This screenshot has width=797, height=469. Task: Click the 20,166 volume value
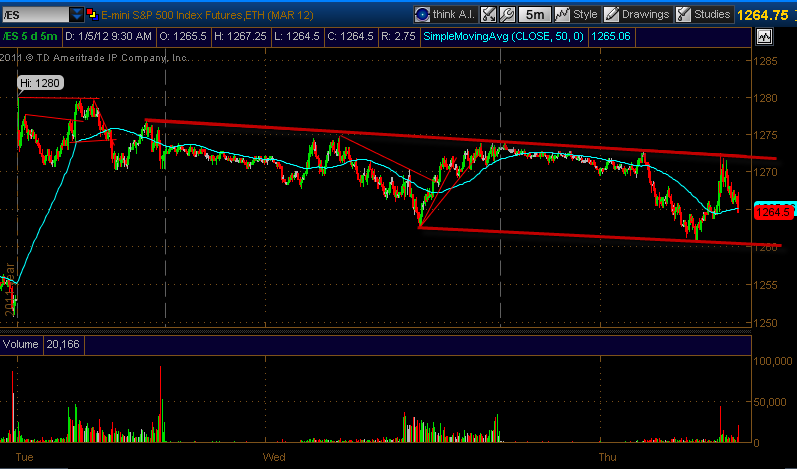(x=63, y=345)
